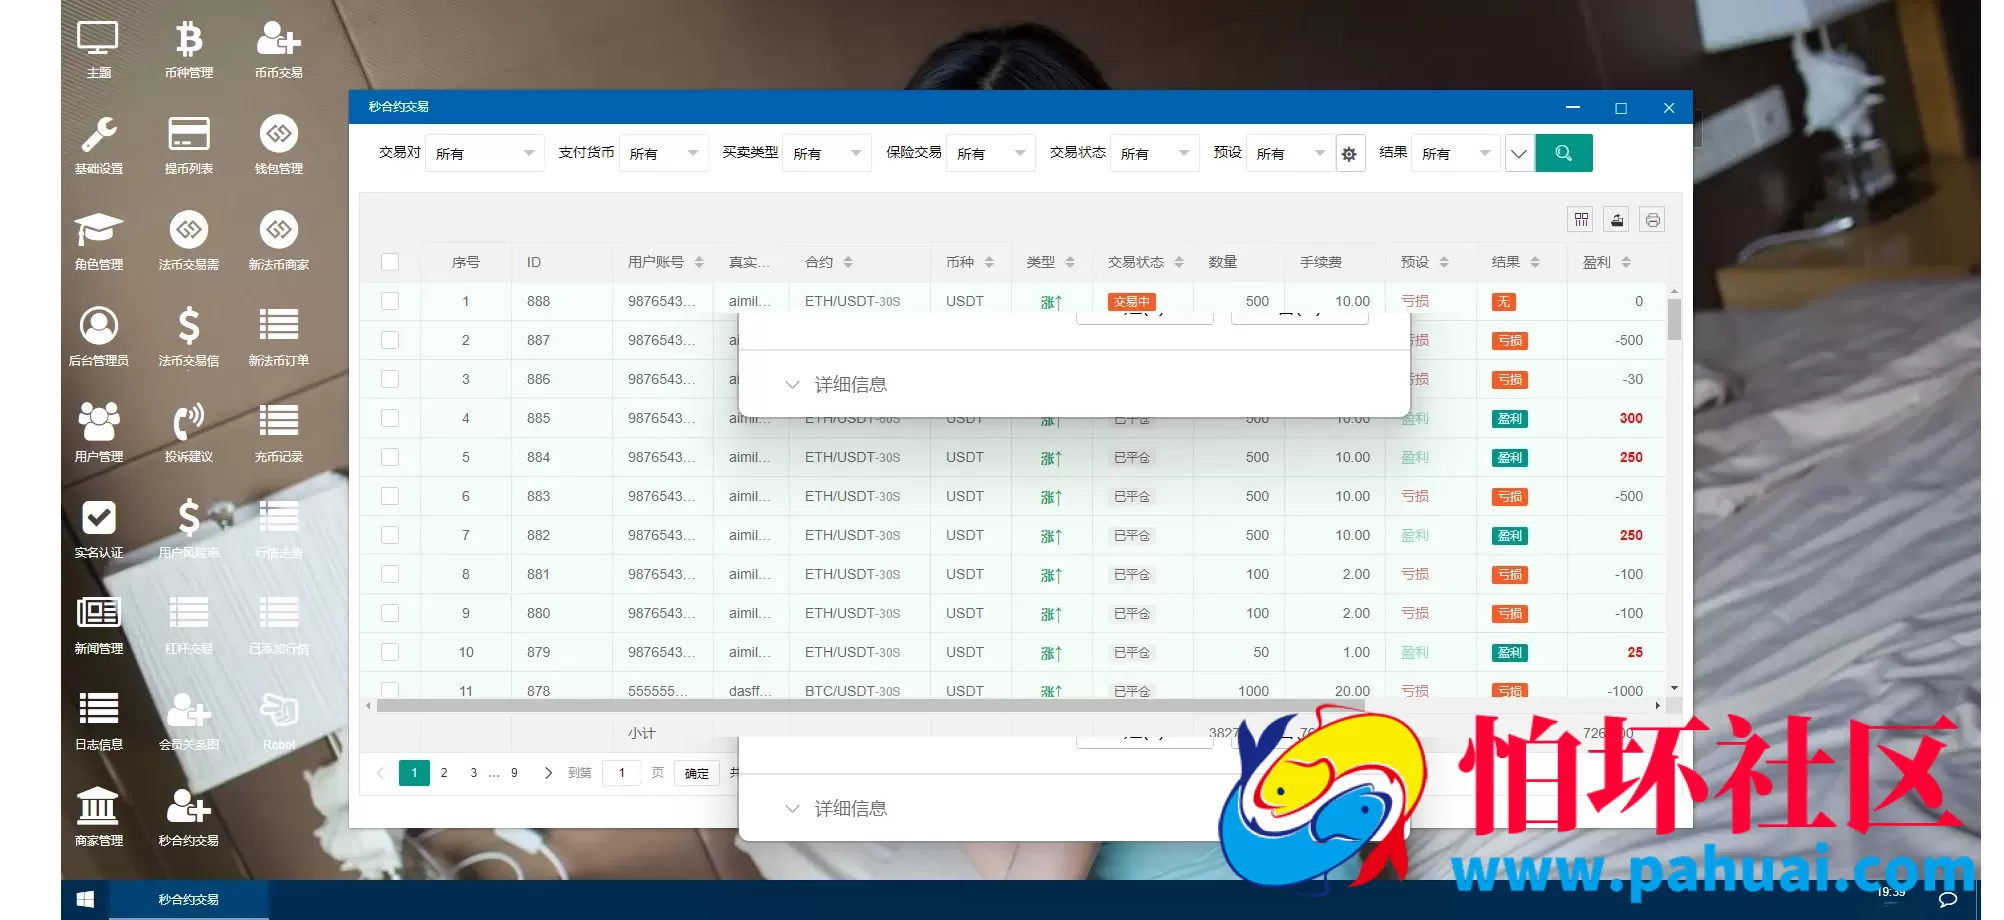The height and width of the screenshot is (920, 2004).
Task: Check the row with ID 884
Action: 390,457
